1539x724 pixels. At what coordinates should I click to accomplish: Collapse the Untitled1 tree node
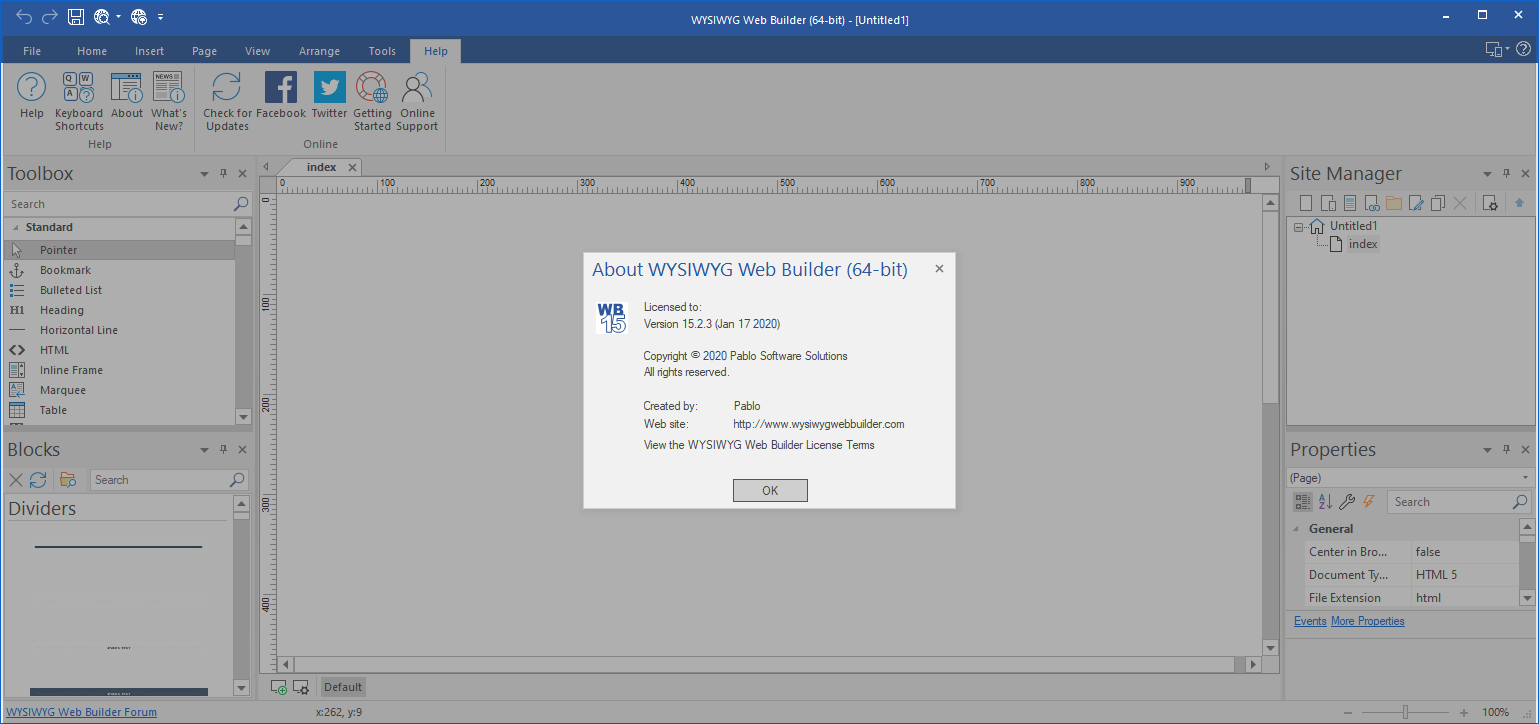pos(1298,227)
